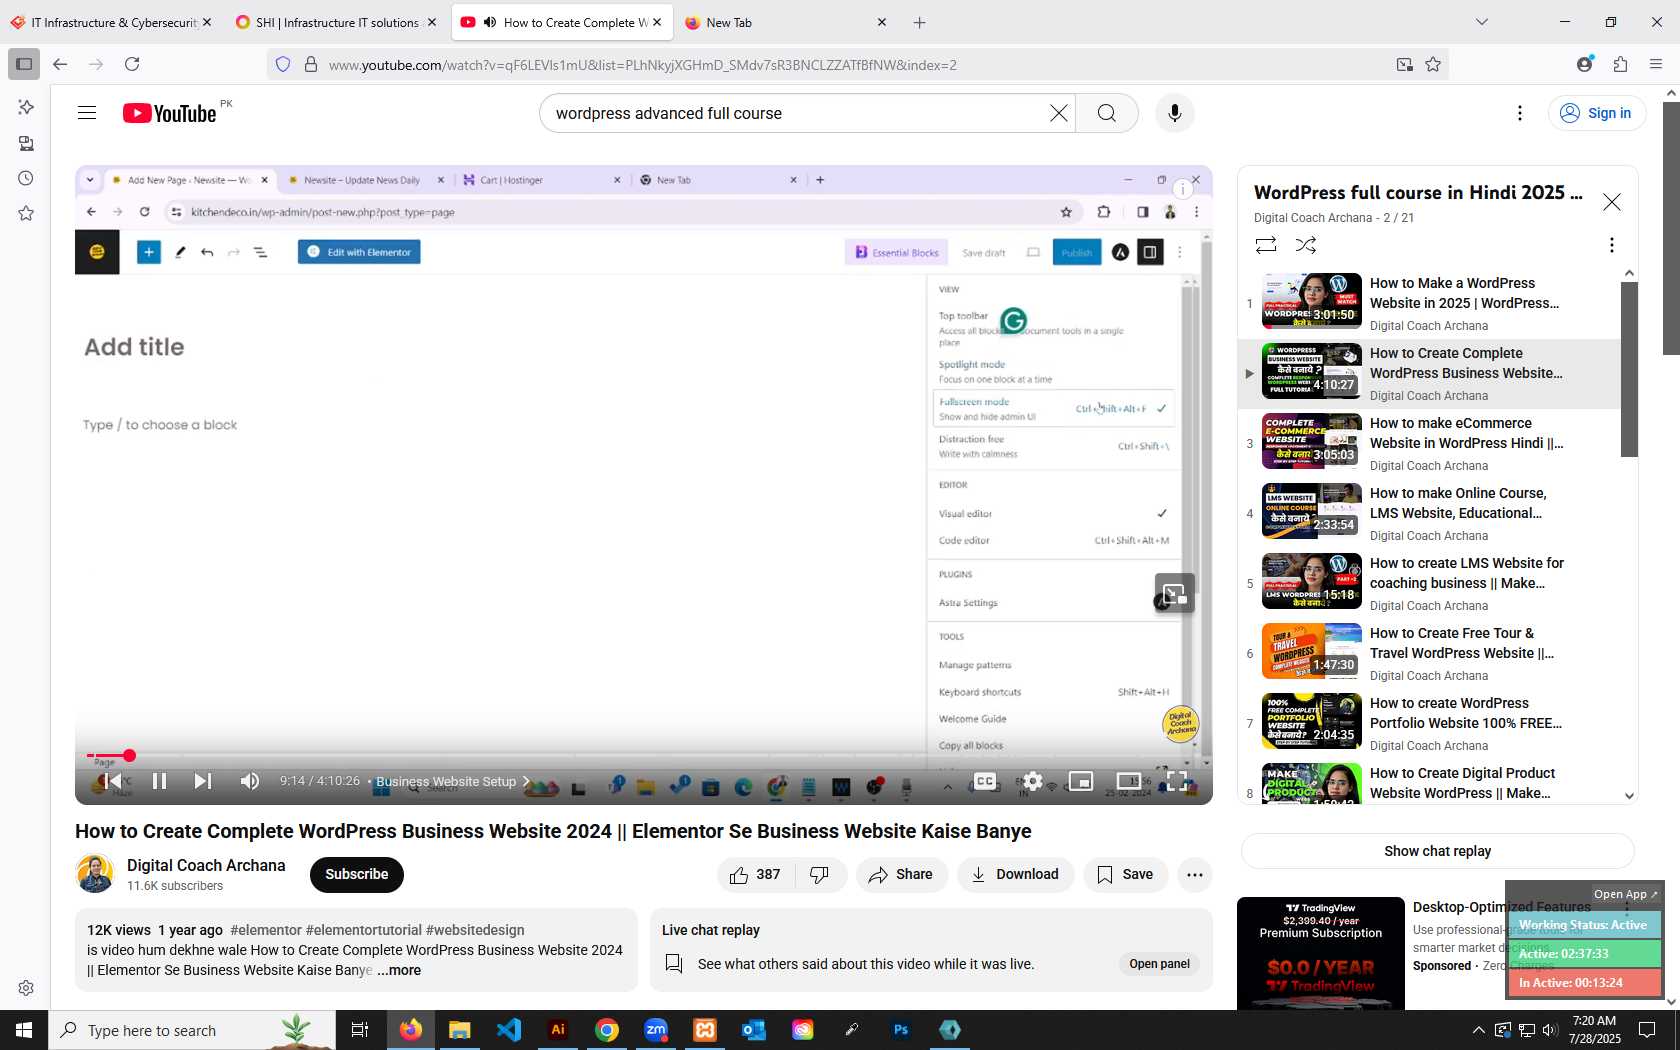Bookmark this page with star
Viewport: 1680px width, 1050px height.
tap(1433, 64)
